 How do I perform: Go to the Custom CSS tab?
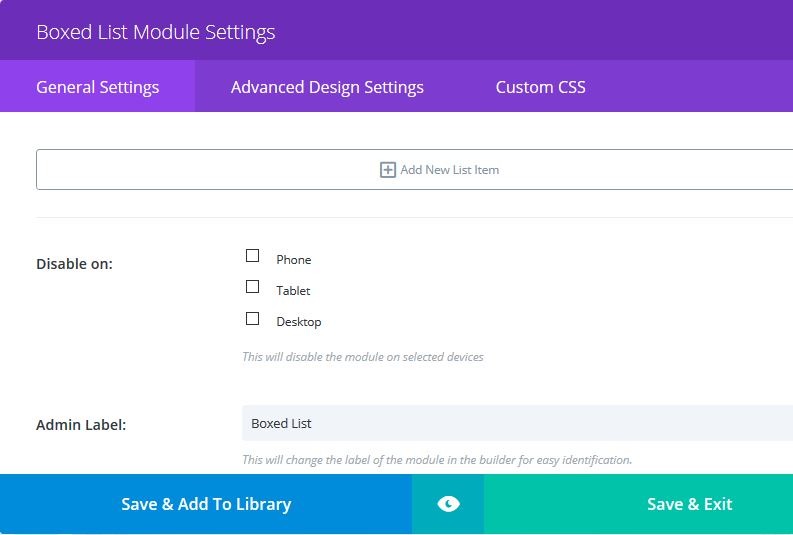pos(540,86)
